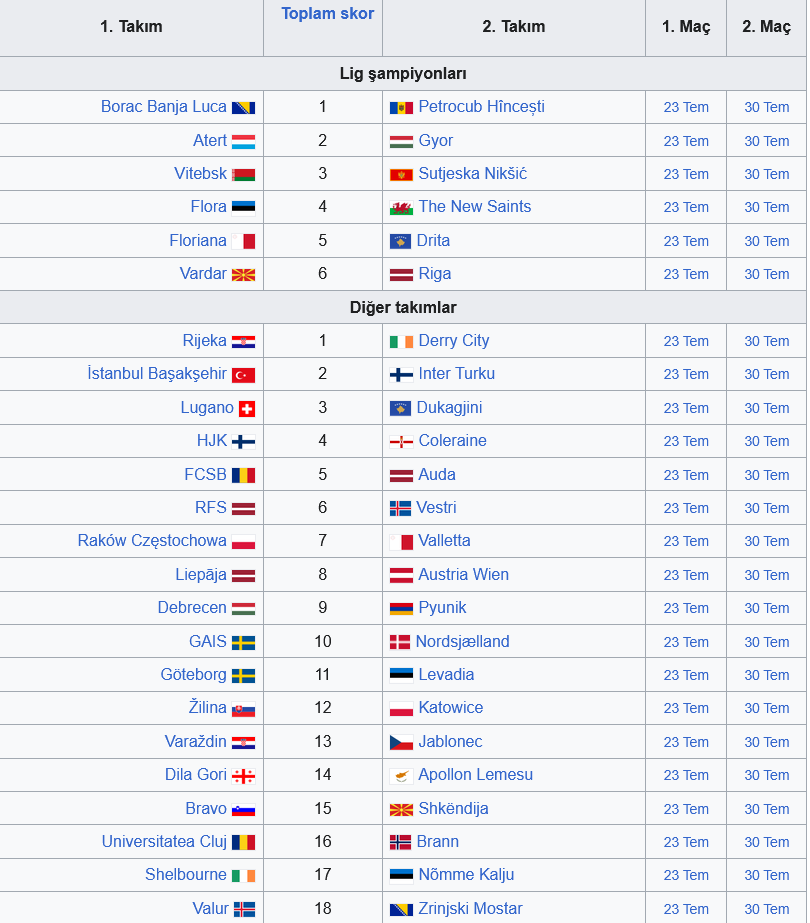Open the Toplam skor header link
This screenshot has height=923, width=810.
[x=327, y=14]
